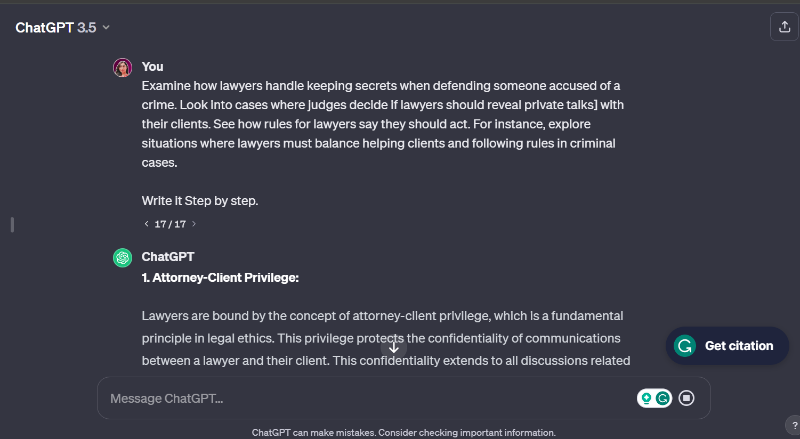Click the 'ChatGPT' responder name

tap(168, 257)
